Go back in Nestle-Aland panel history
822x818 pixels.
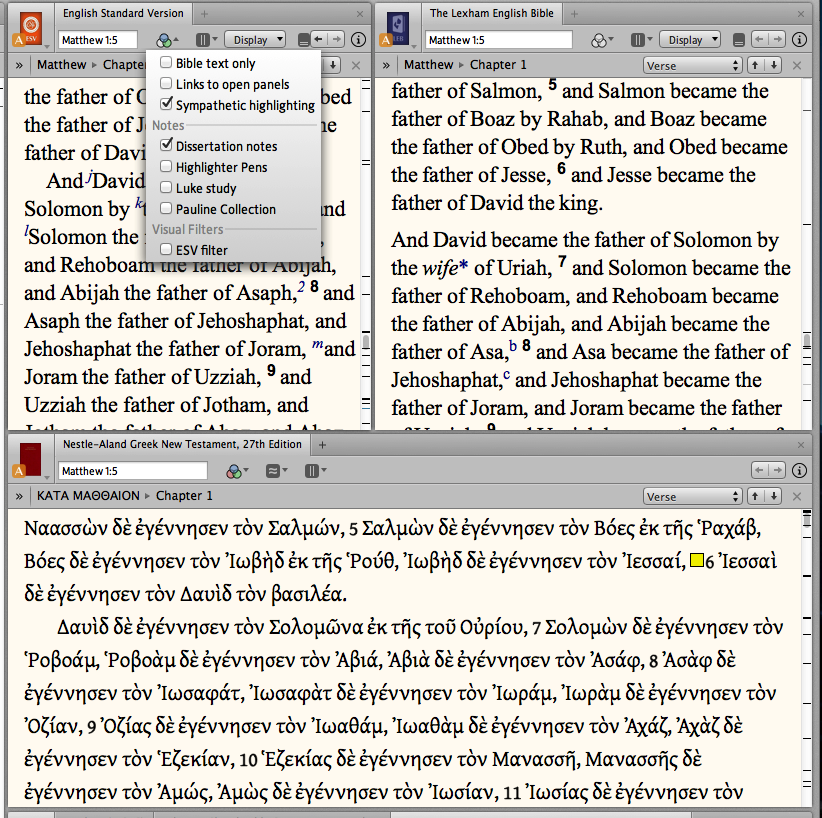(760, 470)
